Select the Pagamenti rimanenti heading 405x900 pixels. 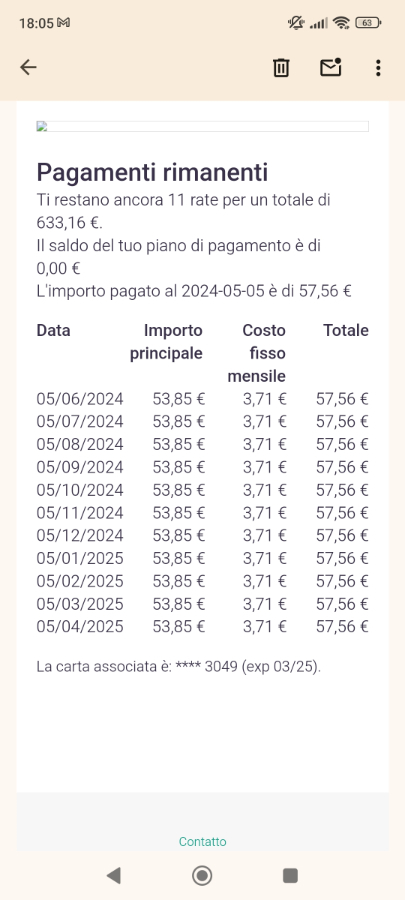click(x=153, y=172)
